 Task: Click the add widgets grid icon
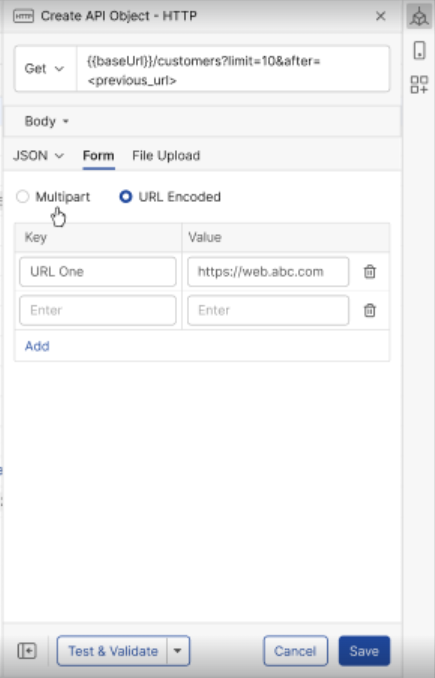click(x=419, y=84)
